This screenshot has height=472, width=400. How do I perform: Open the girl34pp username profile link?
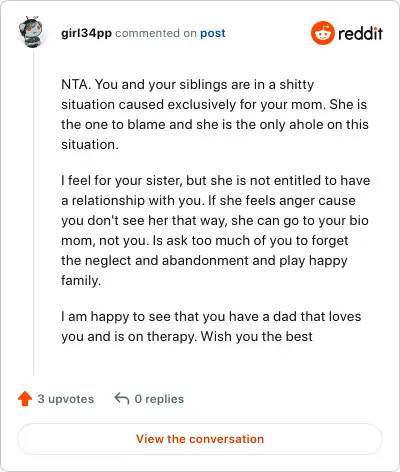86,33
